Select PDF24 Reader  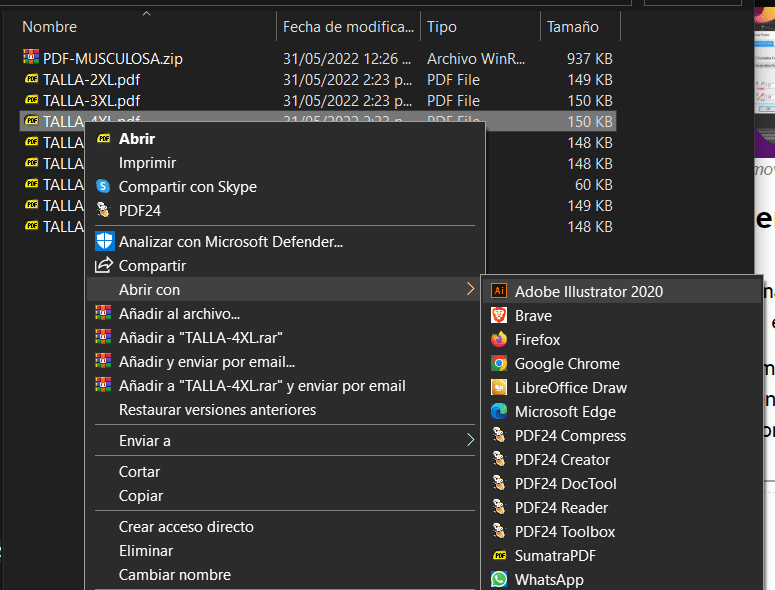click(x=621, y=508)
